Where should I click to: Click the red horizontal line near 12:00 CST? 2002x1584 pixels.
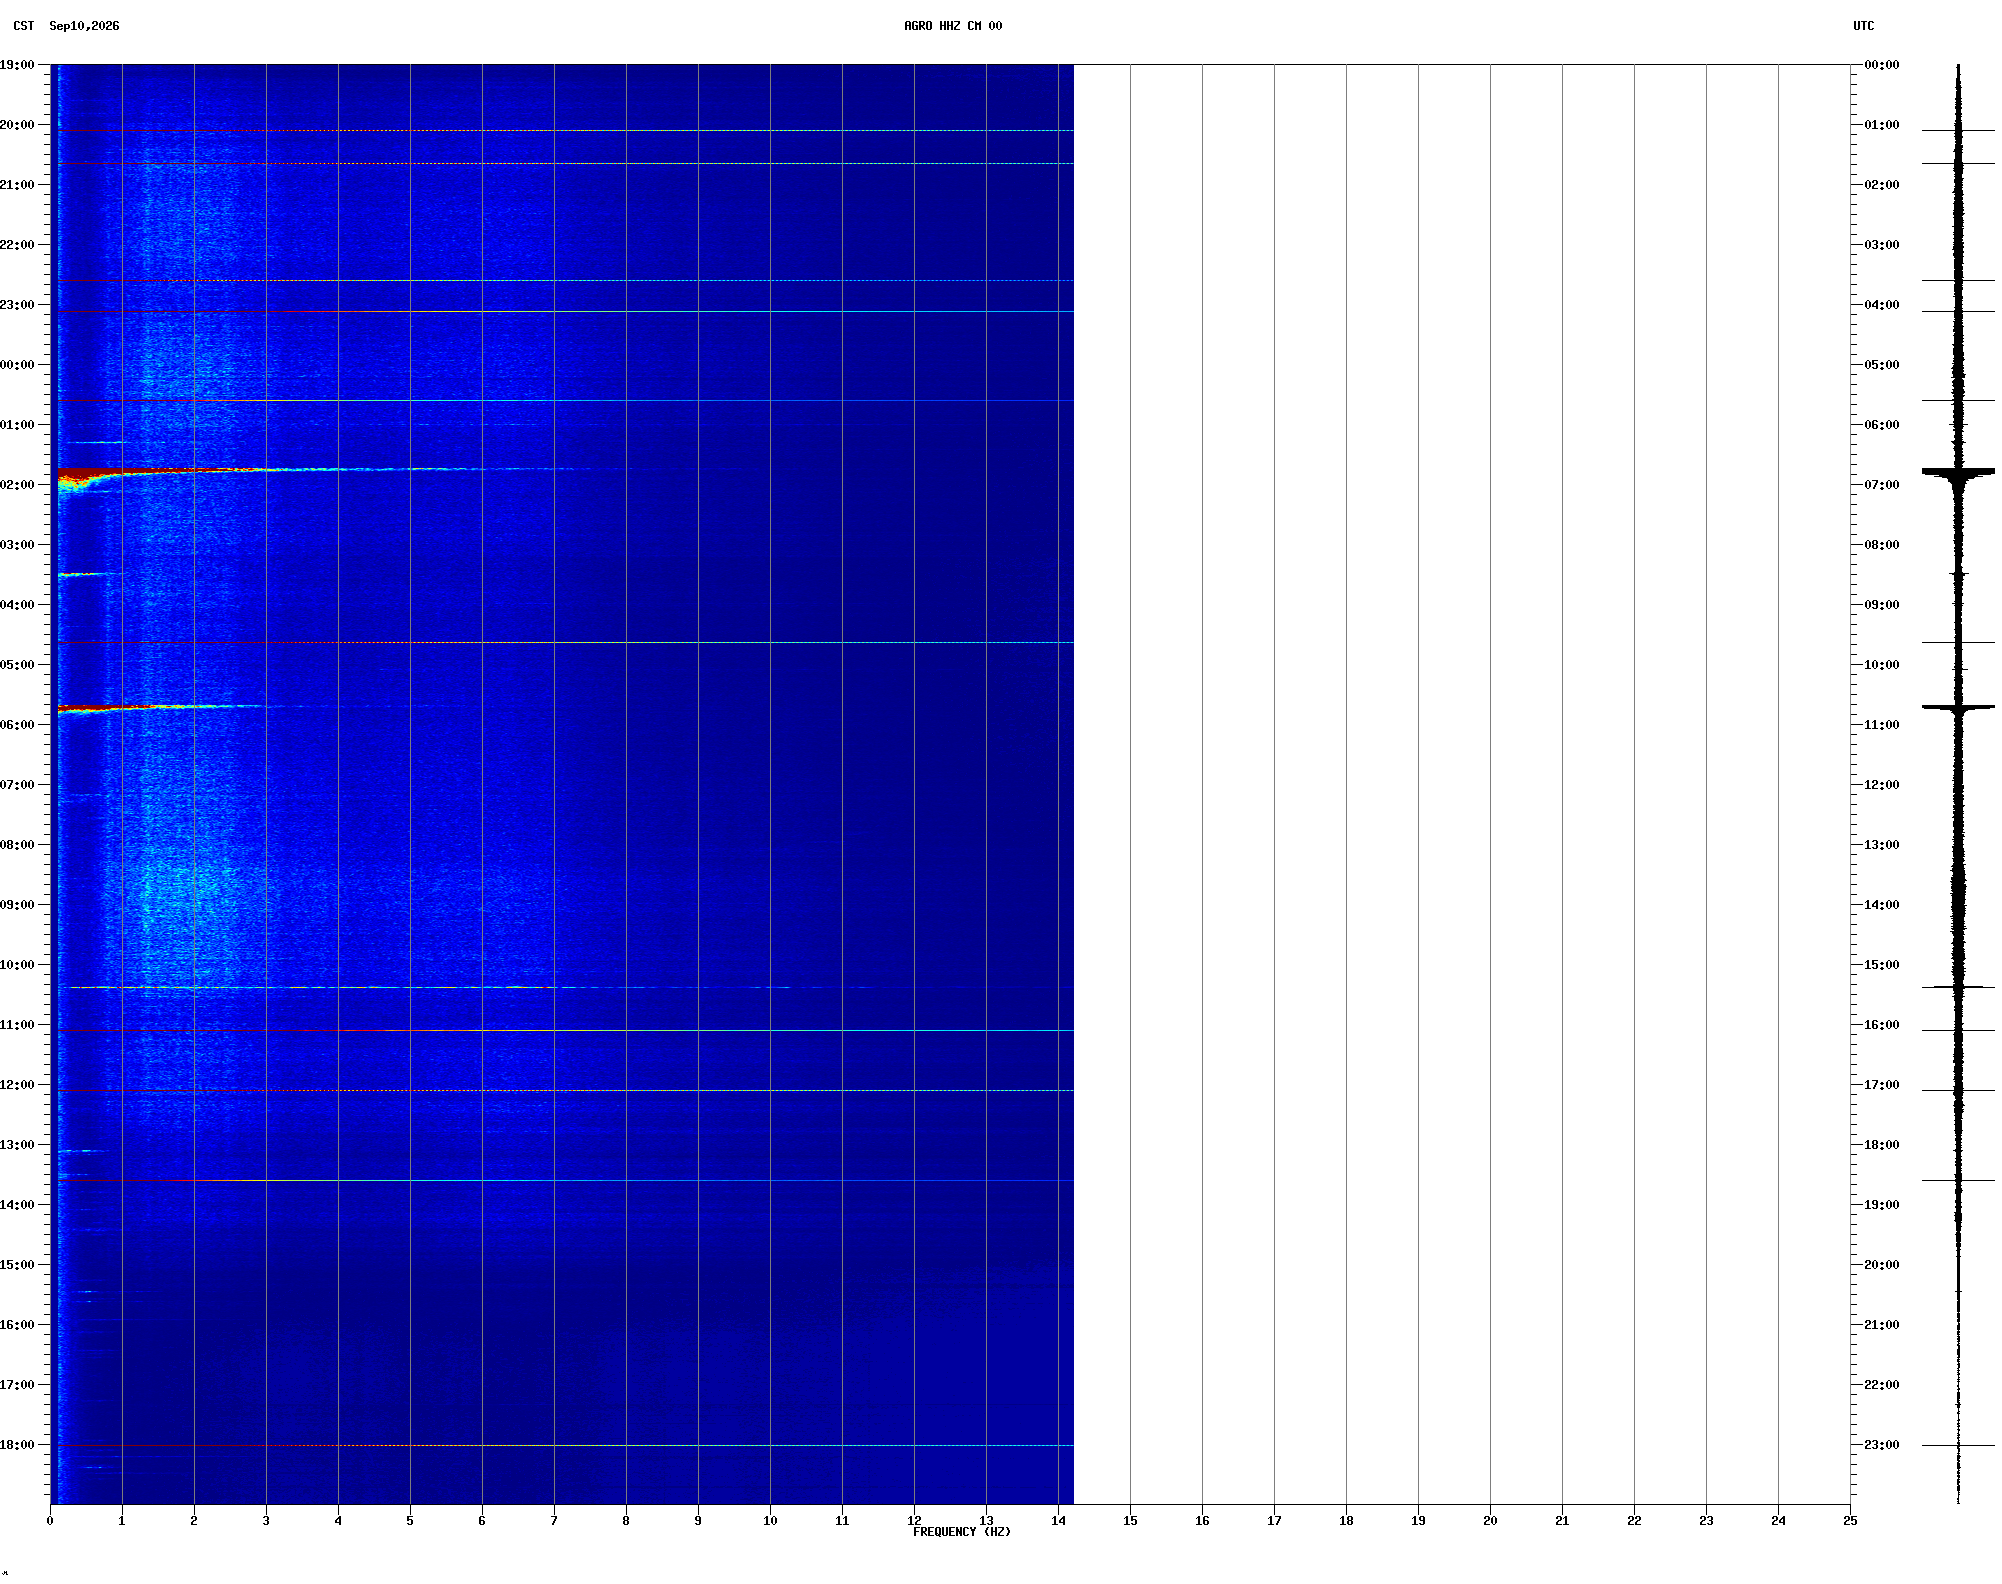pos(565,1090)
